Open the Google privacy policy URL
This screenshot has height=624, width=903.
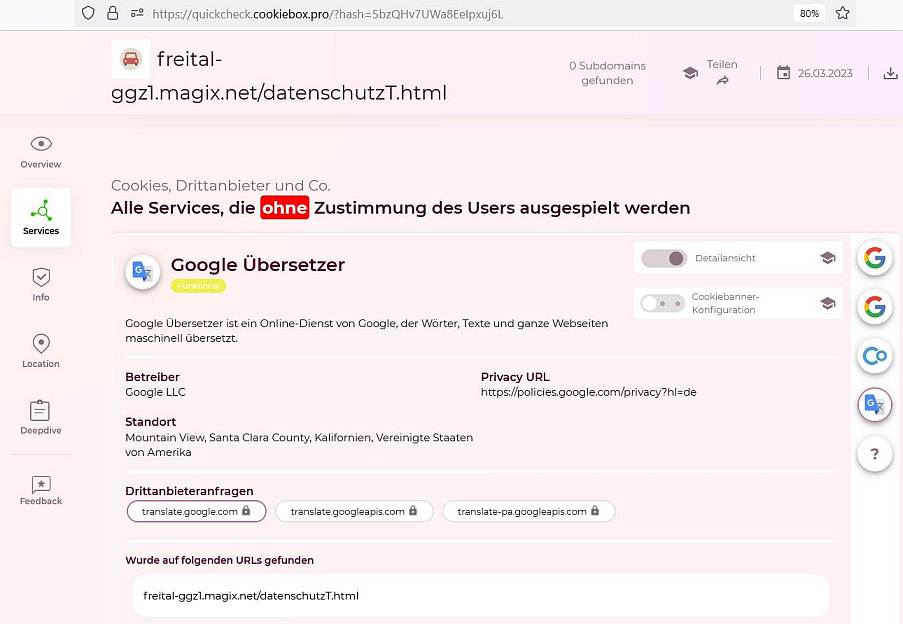coord(589,392)
